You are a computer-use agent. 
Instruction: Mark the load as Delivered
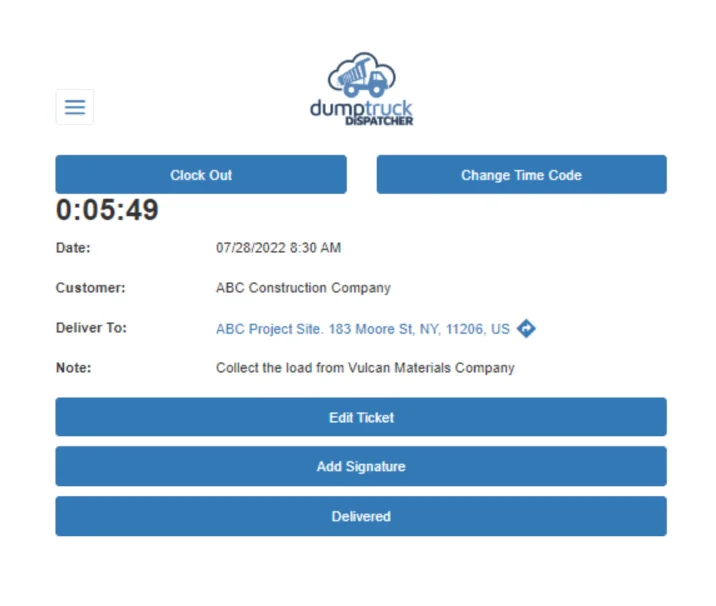(x=361, y=516)
